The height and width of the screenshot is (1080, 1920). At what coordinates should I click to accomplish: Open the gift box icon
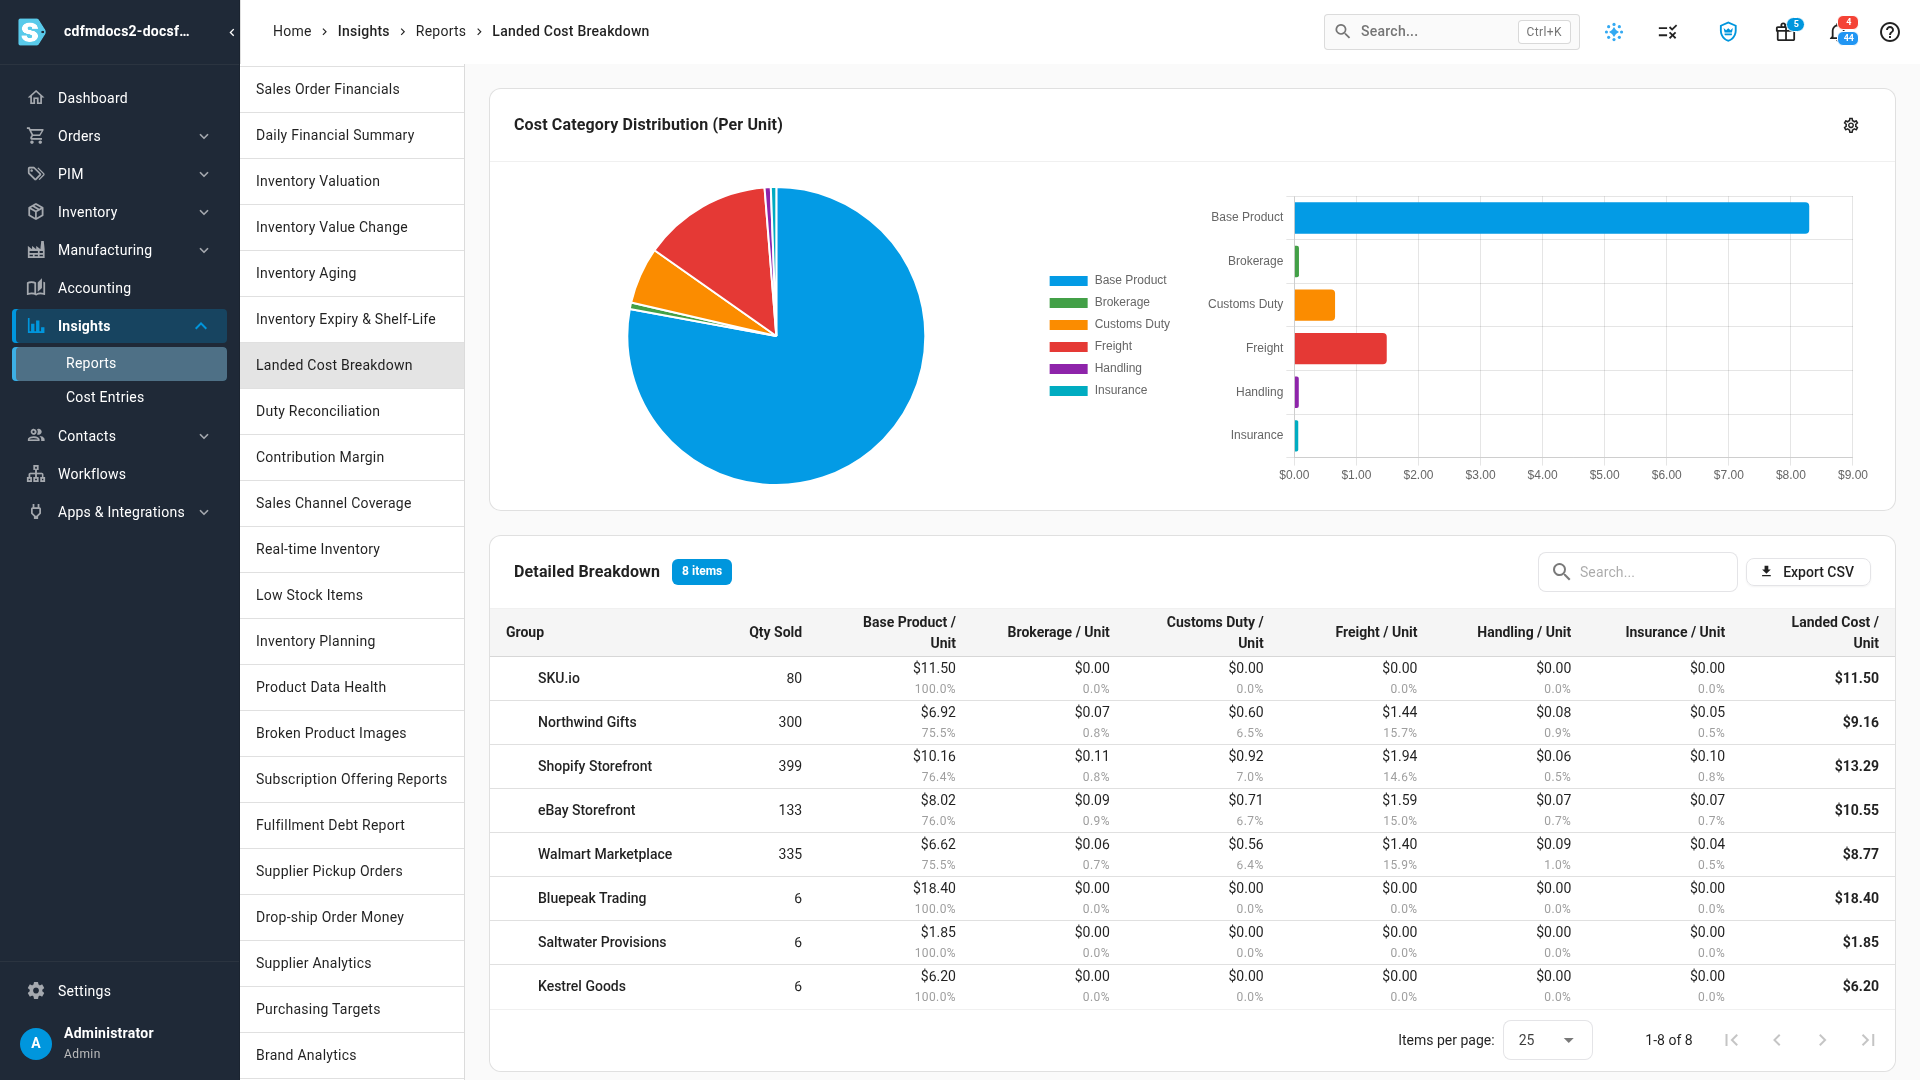1785,32
